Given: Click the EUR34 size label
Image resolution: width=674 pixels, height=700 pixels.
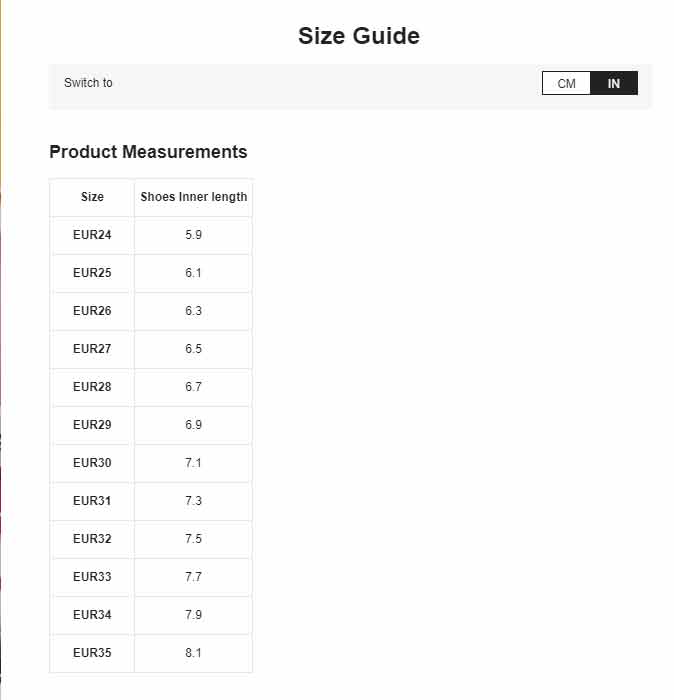Looking at the screenshot, I should tap(92, 614).
